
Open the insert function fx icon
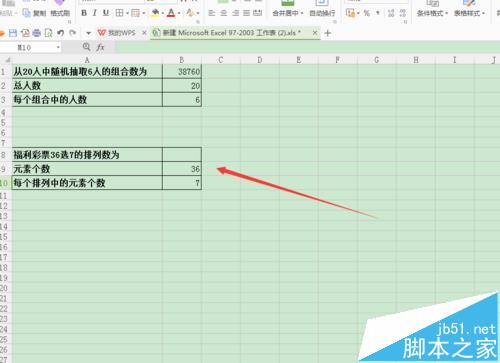(100, 47)
